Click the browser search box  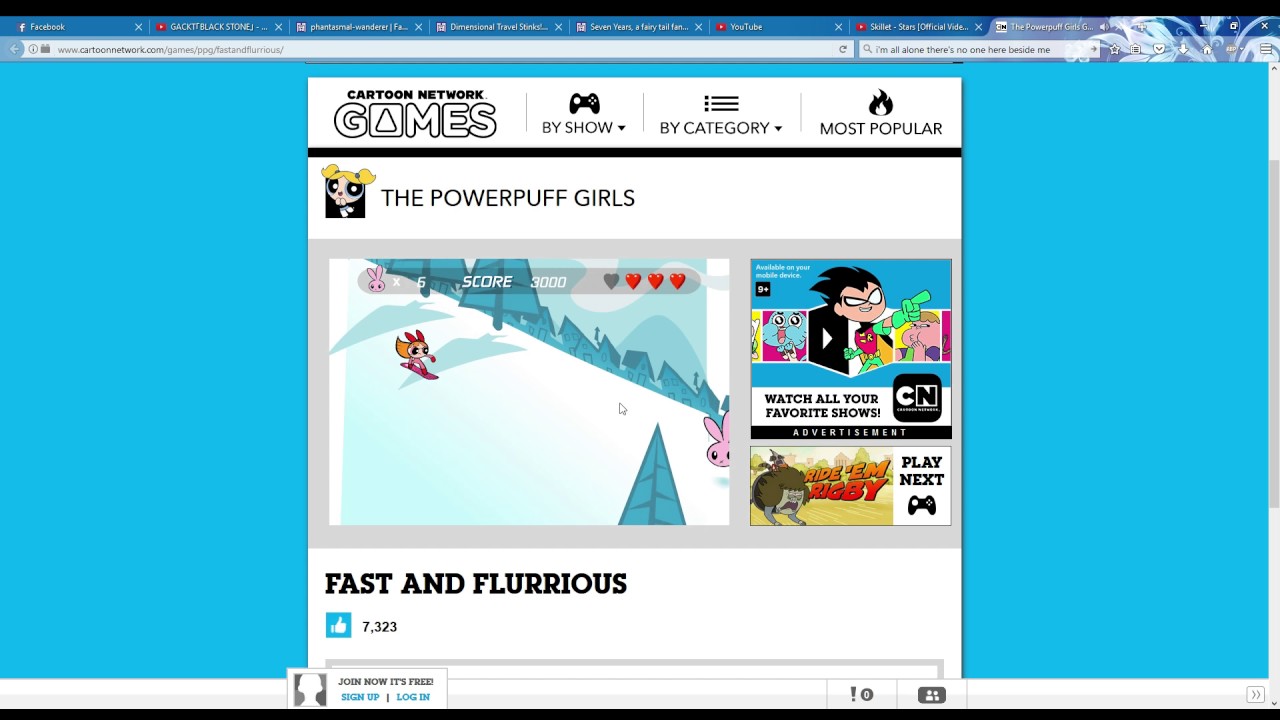(978, 49)
